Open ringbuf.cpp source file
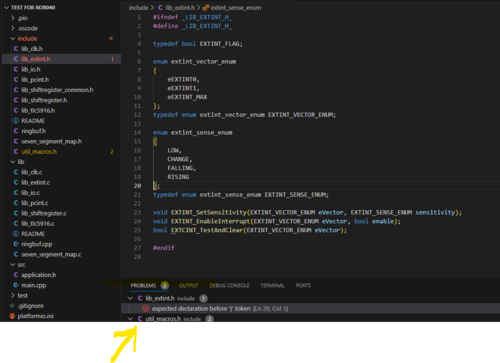Viewport: 500px width, 363px height. 37,244
